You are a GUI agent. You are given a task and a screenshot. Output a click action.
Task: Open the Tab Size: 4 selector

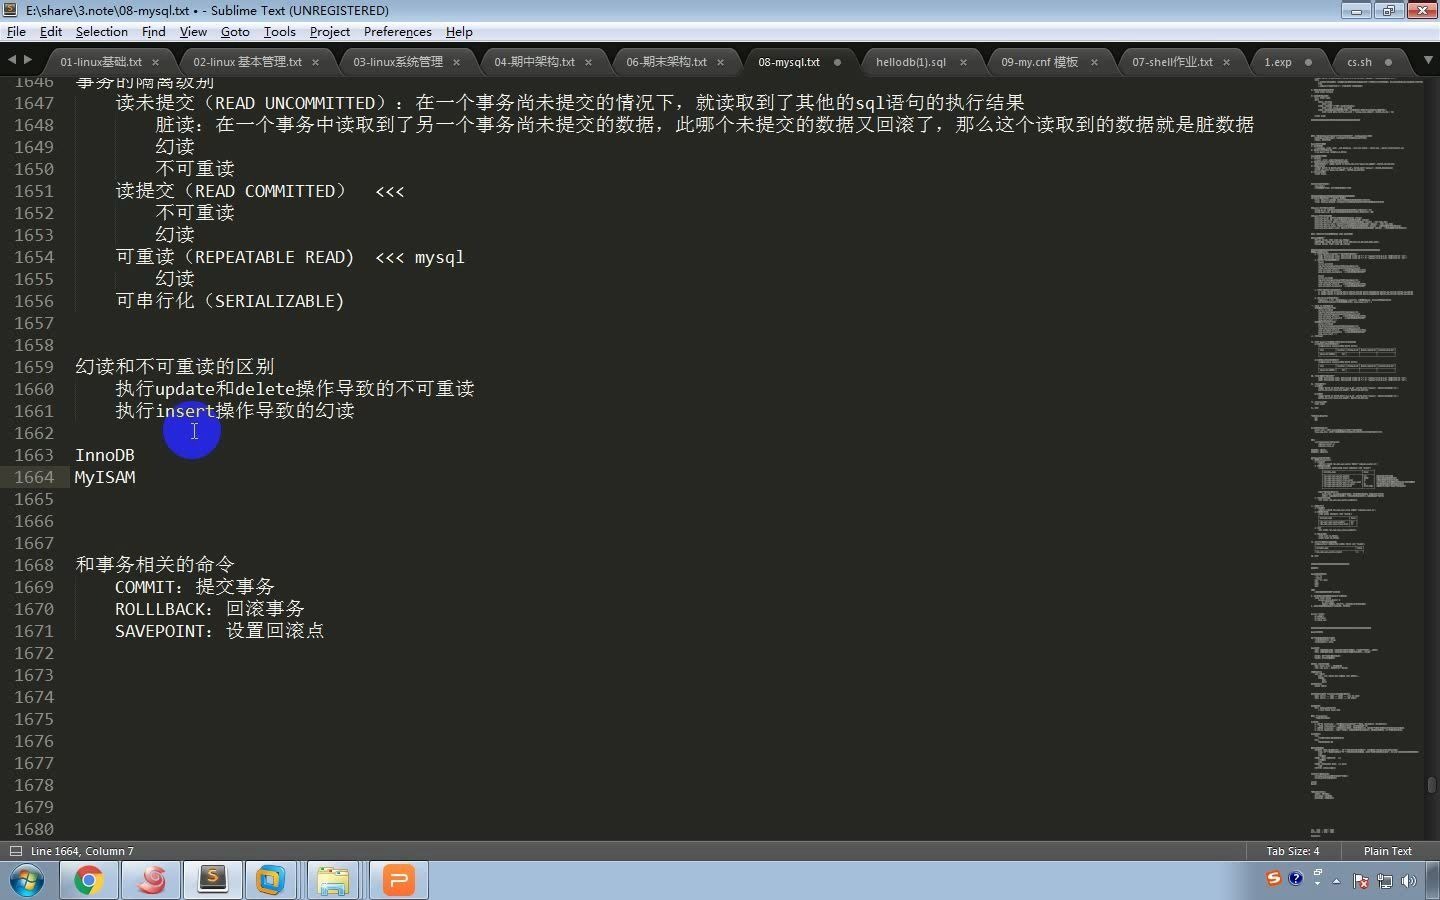tap(1292, 851)
